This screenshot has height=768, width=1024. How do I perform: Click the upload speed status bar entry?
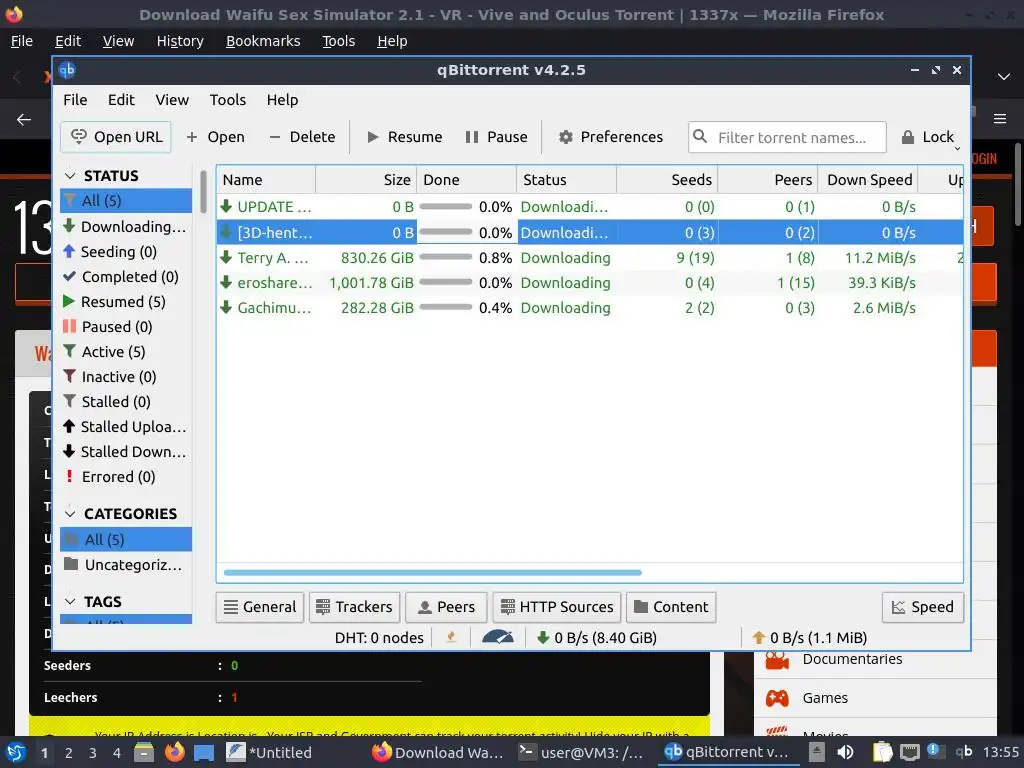pos(810,638)
